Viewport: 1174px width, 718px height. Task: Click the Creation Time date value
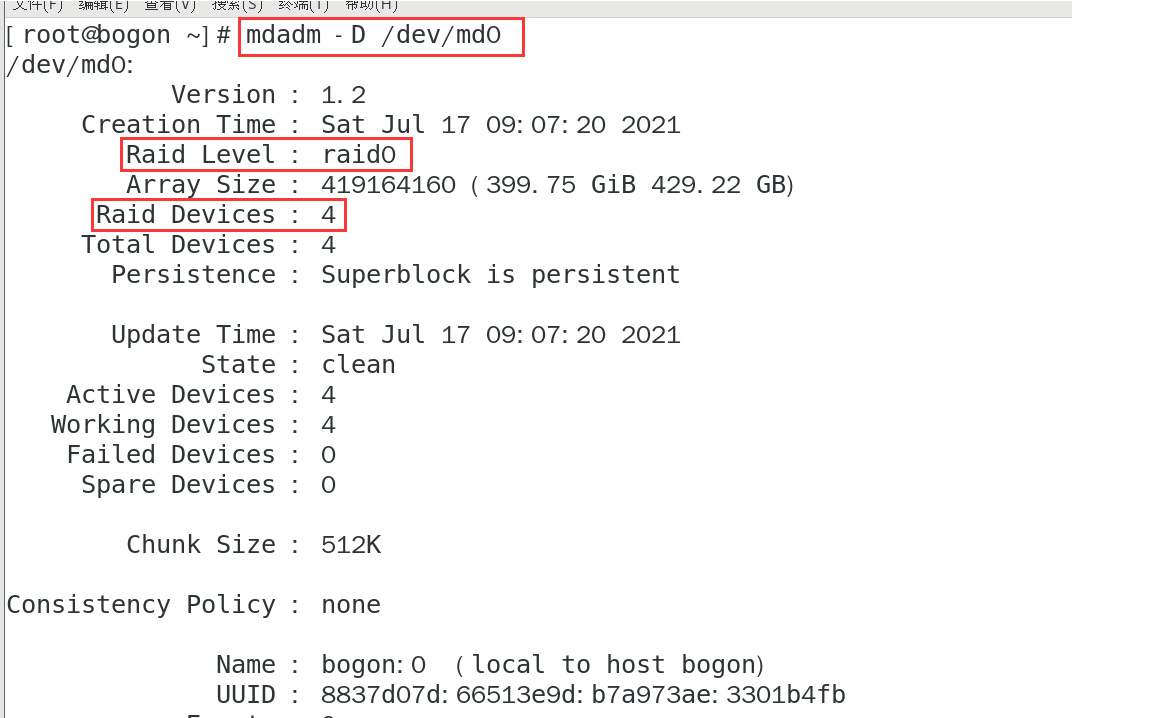500,125
